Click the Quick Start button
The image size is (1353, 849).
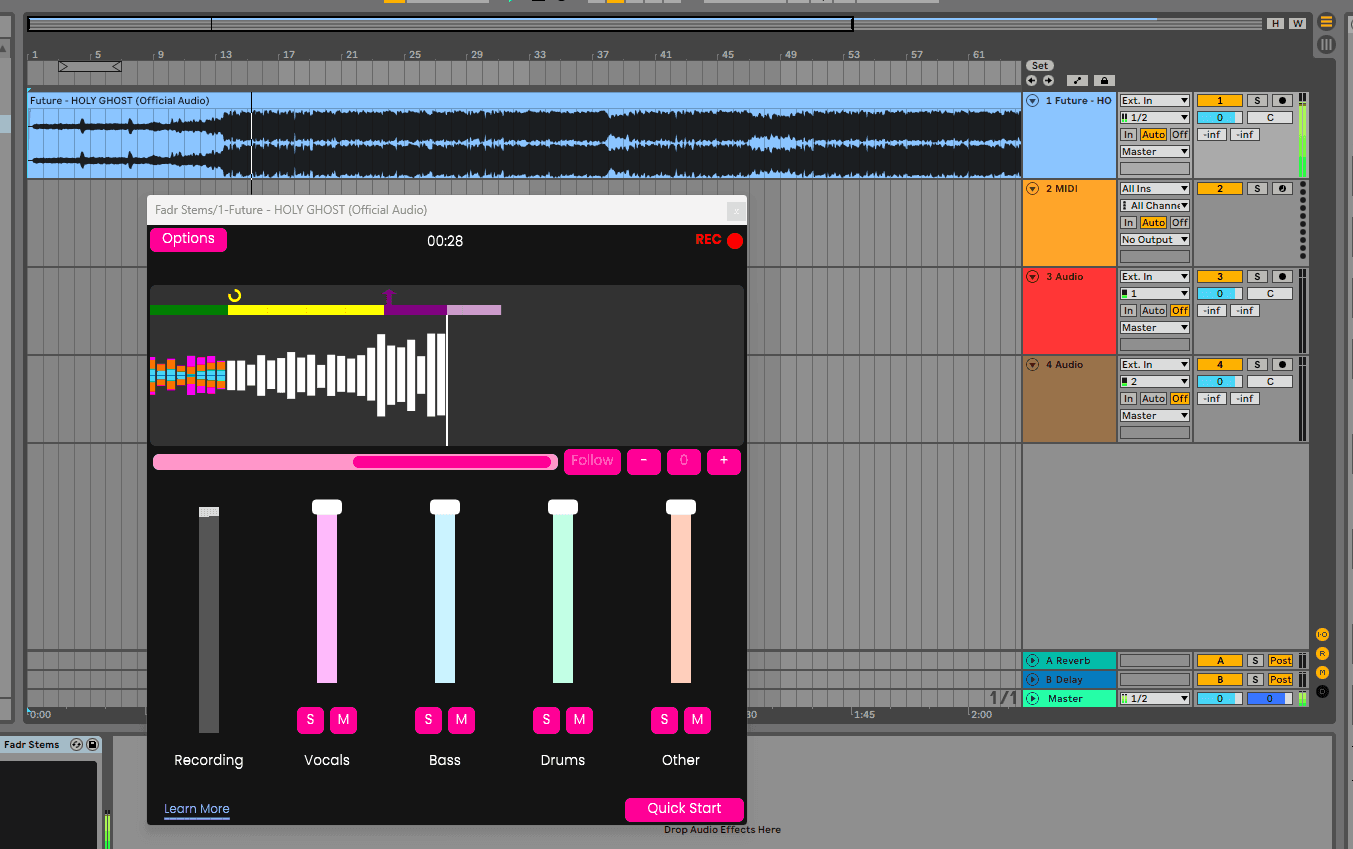pyautogui.click(x=684, y=809)
